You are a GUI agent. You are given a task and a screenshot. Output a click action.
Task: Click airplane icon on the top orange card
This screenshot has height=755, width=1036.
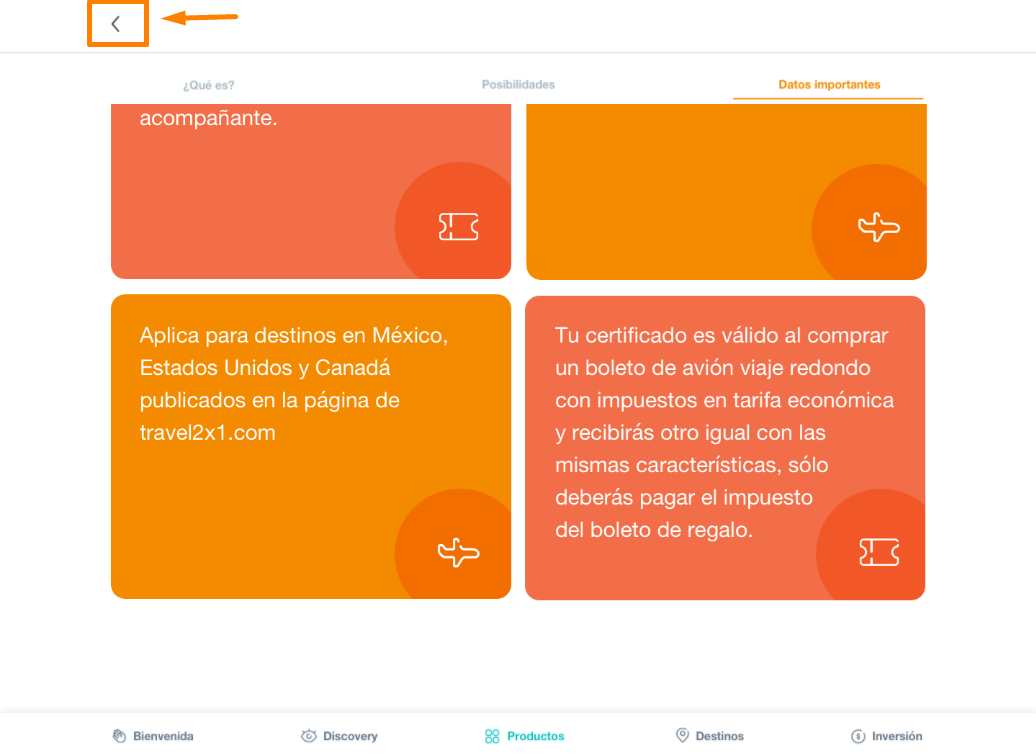click(x=879, y=227)
